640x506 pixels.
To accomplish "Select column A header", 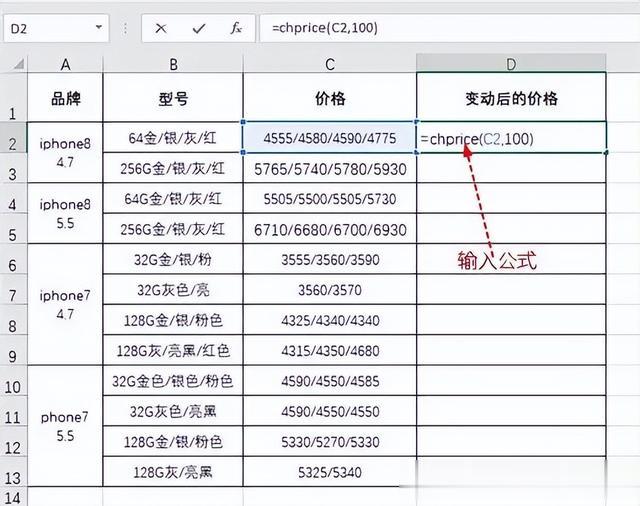I will 65,64.
